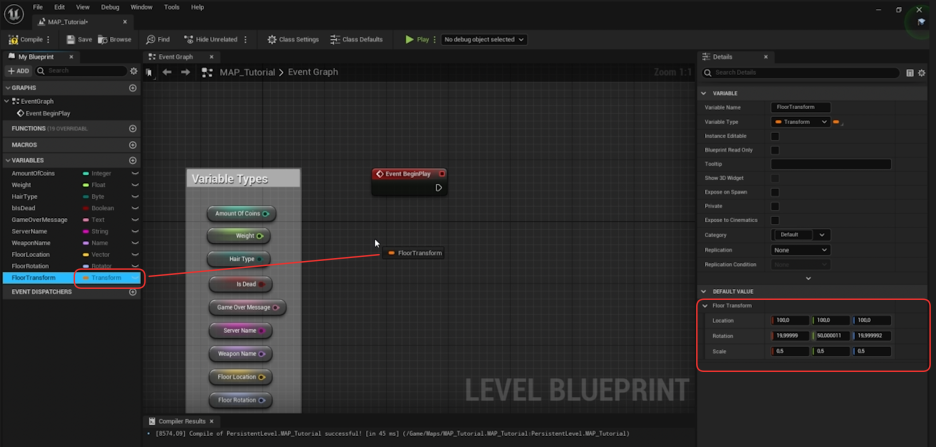Open the Tools menu

coord(172,7)
